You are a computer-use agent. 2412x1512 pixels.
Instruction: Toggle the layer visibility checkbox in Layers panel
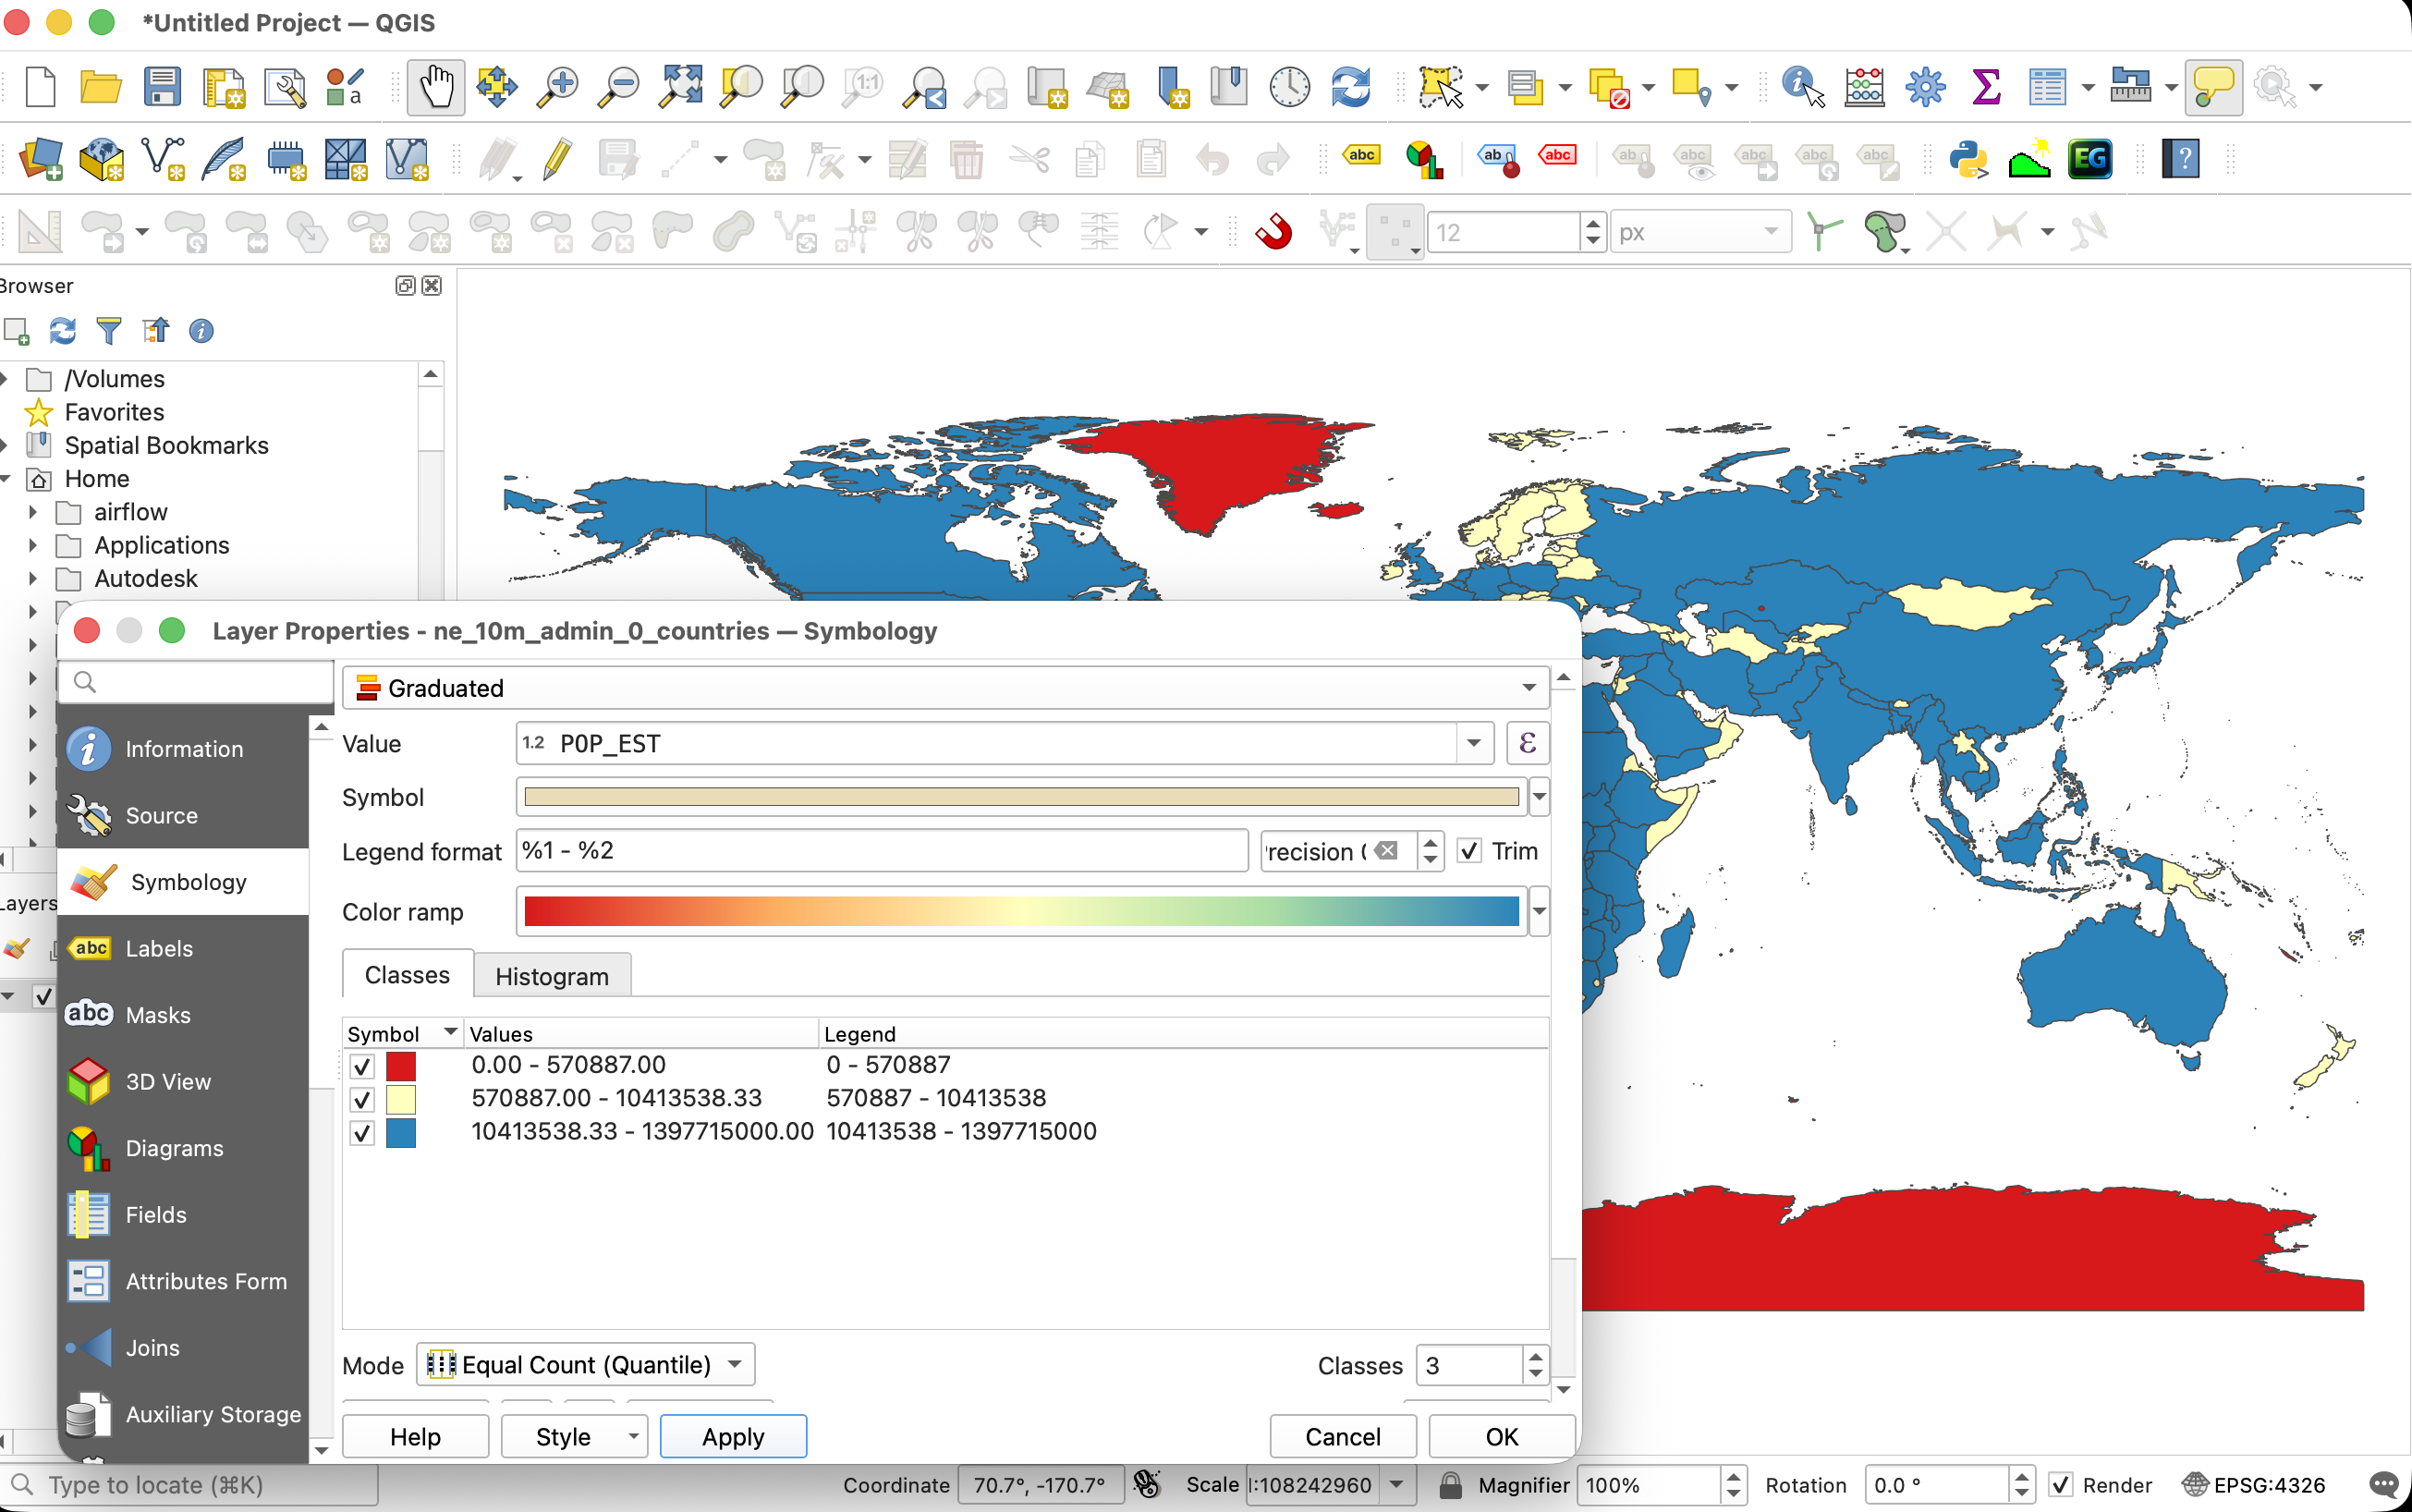43,997
